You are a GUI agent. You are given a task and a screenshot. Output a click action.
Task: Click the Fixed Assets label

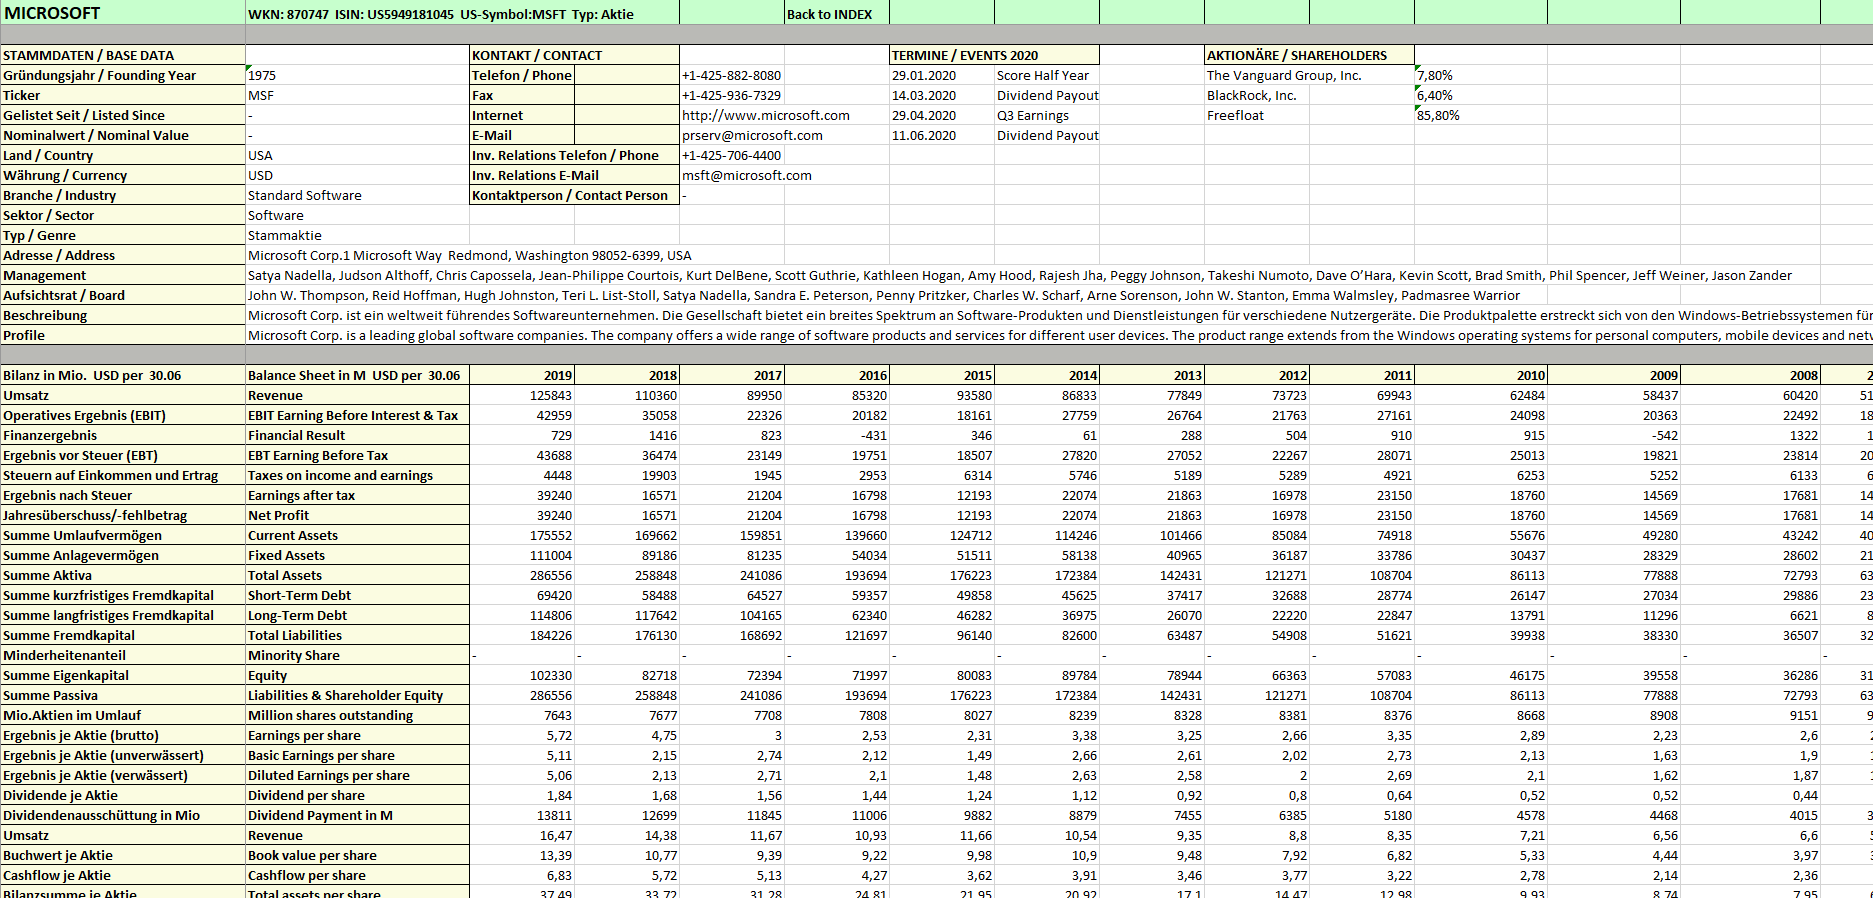coord(358,555)
